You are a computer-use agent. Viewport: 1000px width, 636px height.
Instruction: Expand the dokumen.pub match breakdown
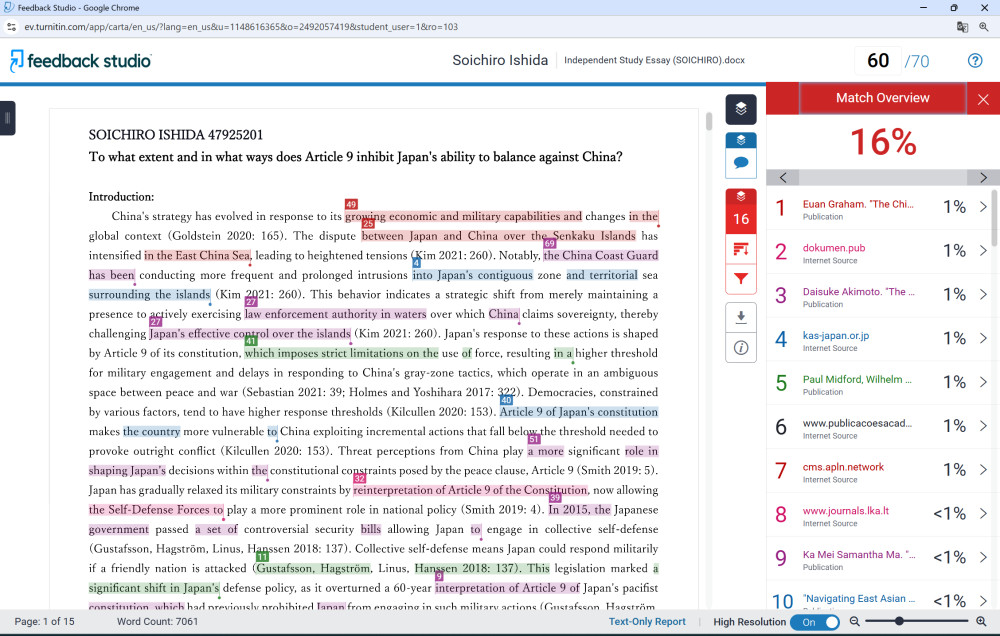[982, 251]
